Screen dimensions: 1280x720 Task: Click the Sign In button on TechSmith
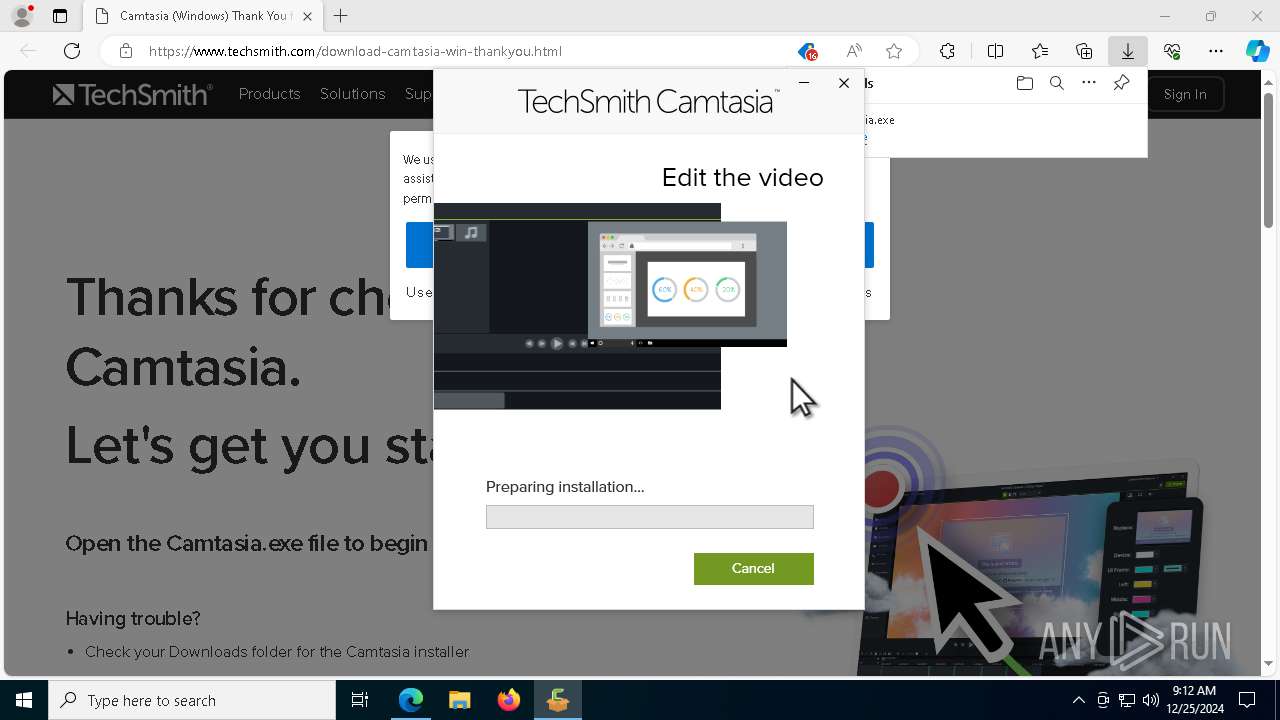(x=1185, y=94)
